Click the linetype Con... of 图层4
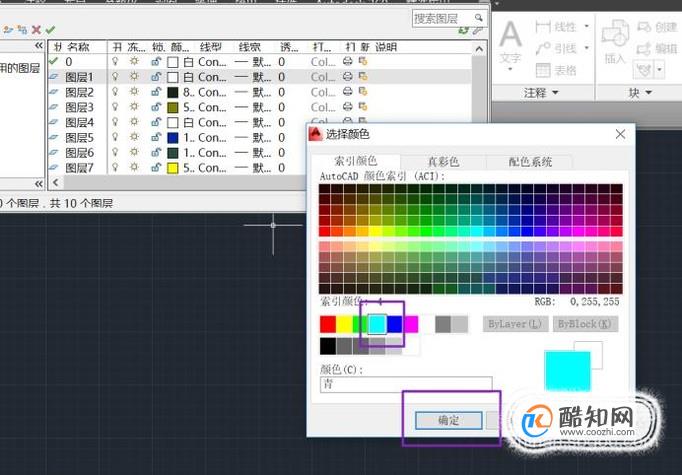The height and width of the screenshot is (475, 682). point(212,123)
